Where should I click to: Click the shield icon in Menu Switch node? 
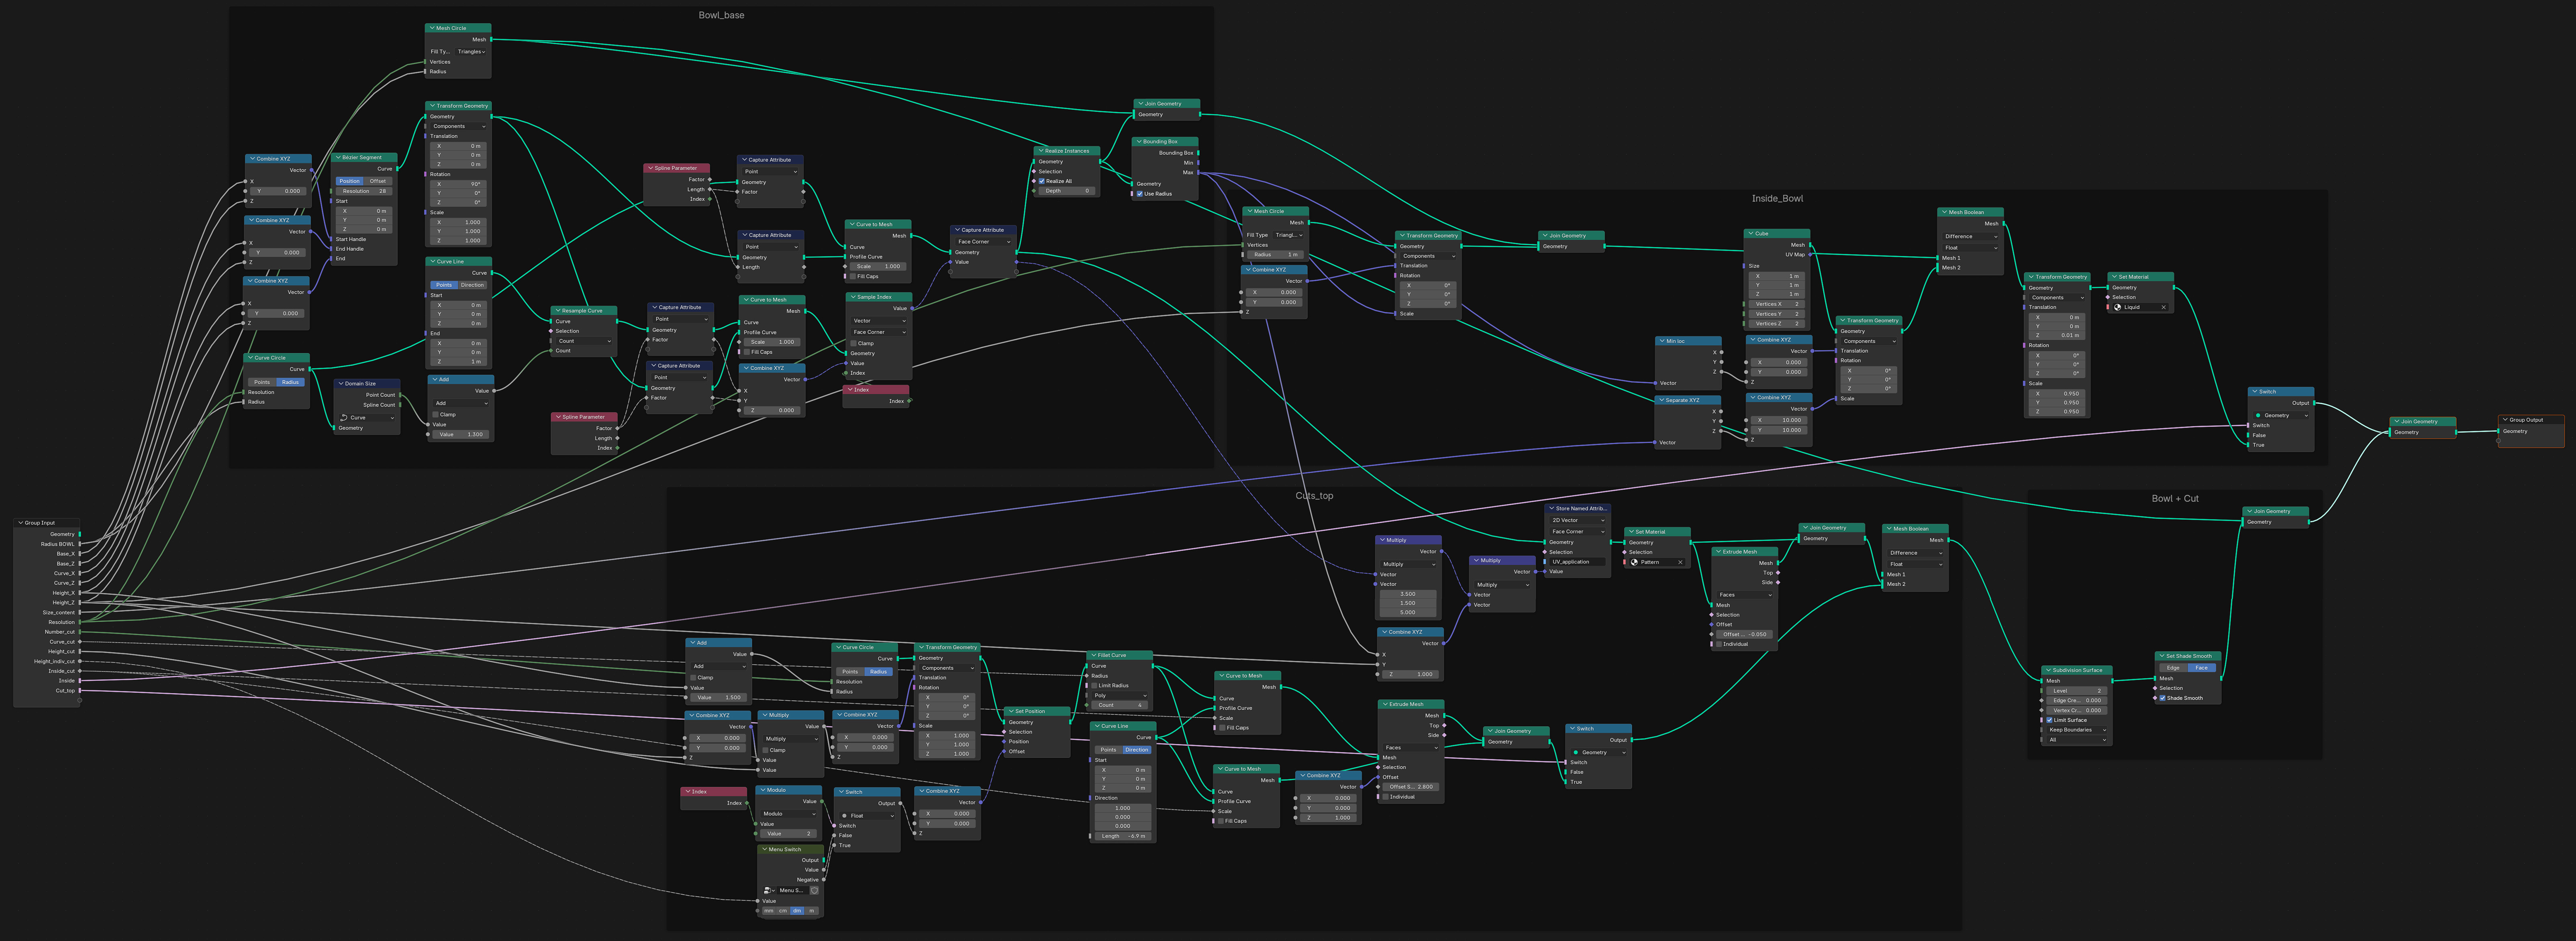[x=814, y=890]
